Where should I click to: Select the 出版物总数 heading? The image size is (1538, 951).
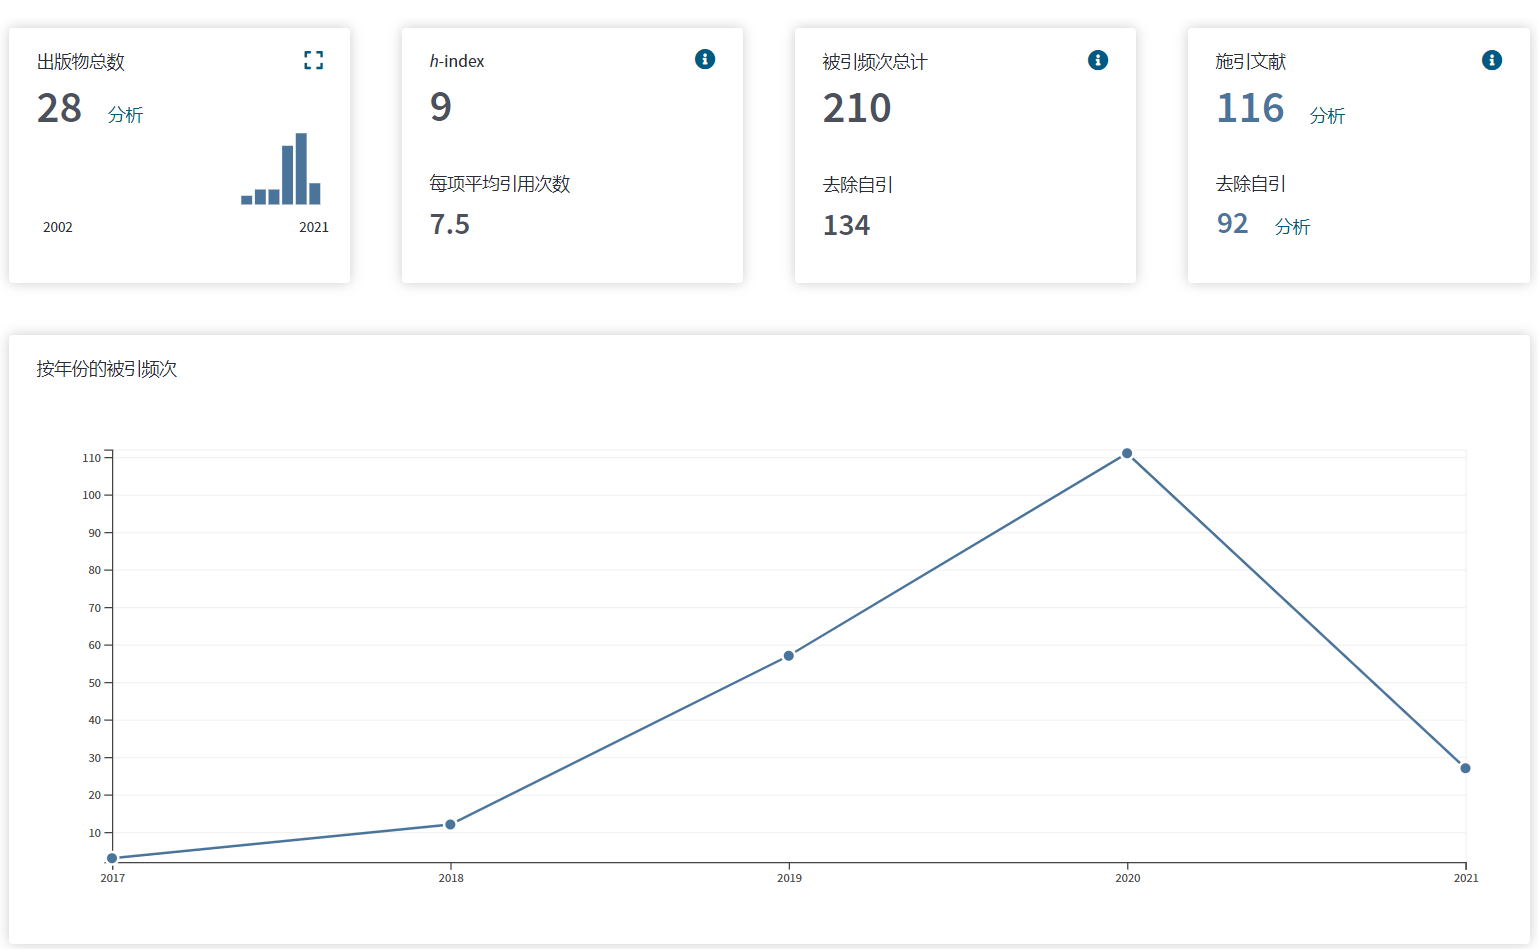(x=81, y=62)
